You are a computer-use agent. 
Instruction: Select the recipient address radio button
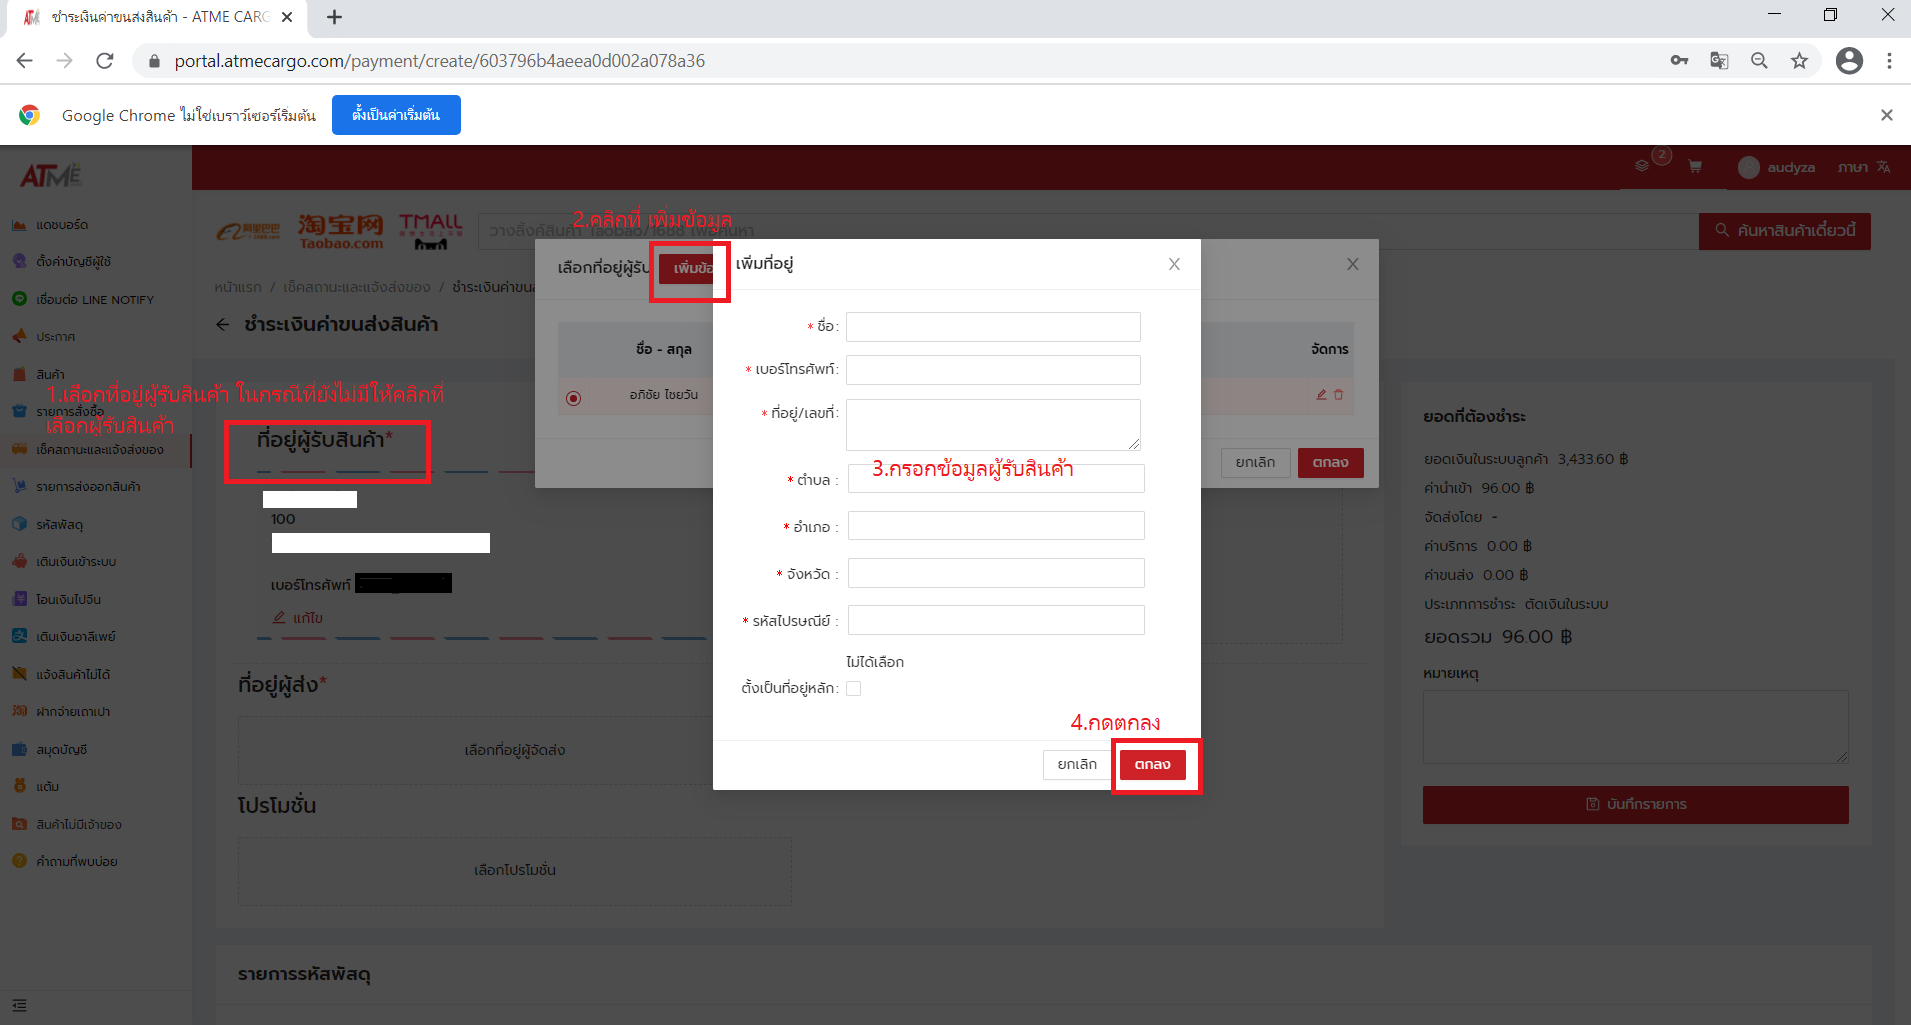573,398
